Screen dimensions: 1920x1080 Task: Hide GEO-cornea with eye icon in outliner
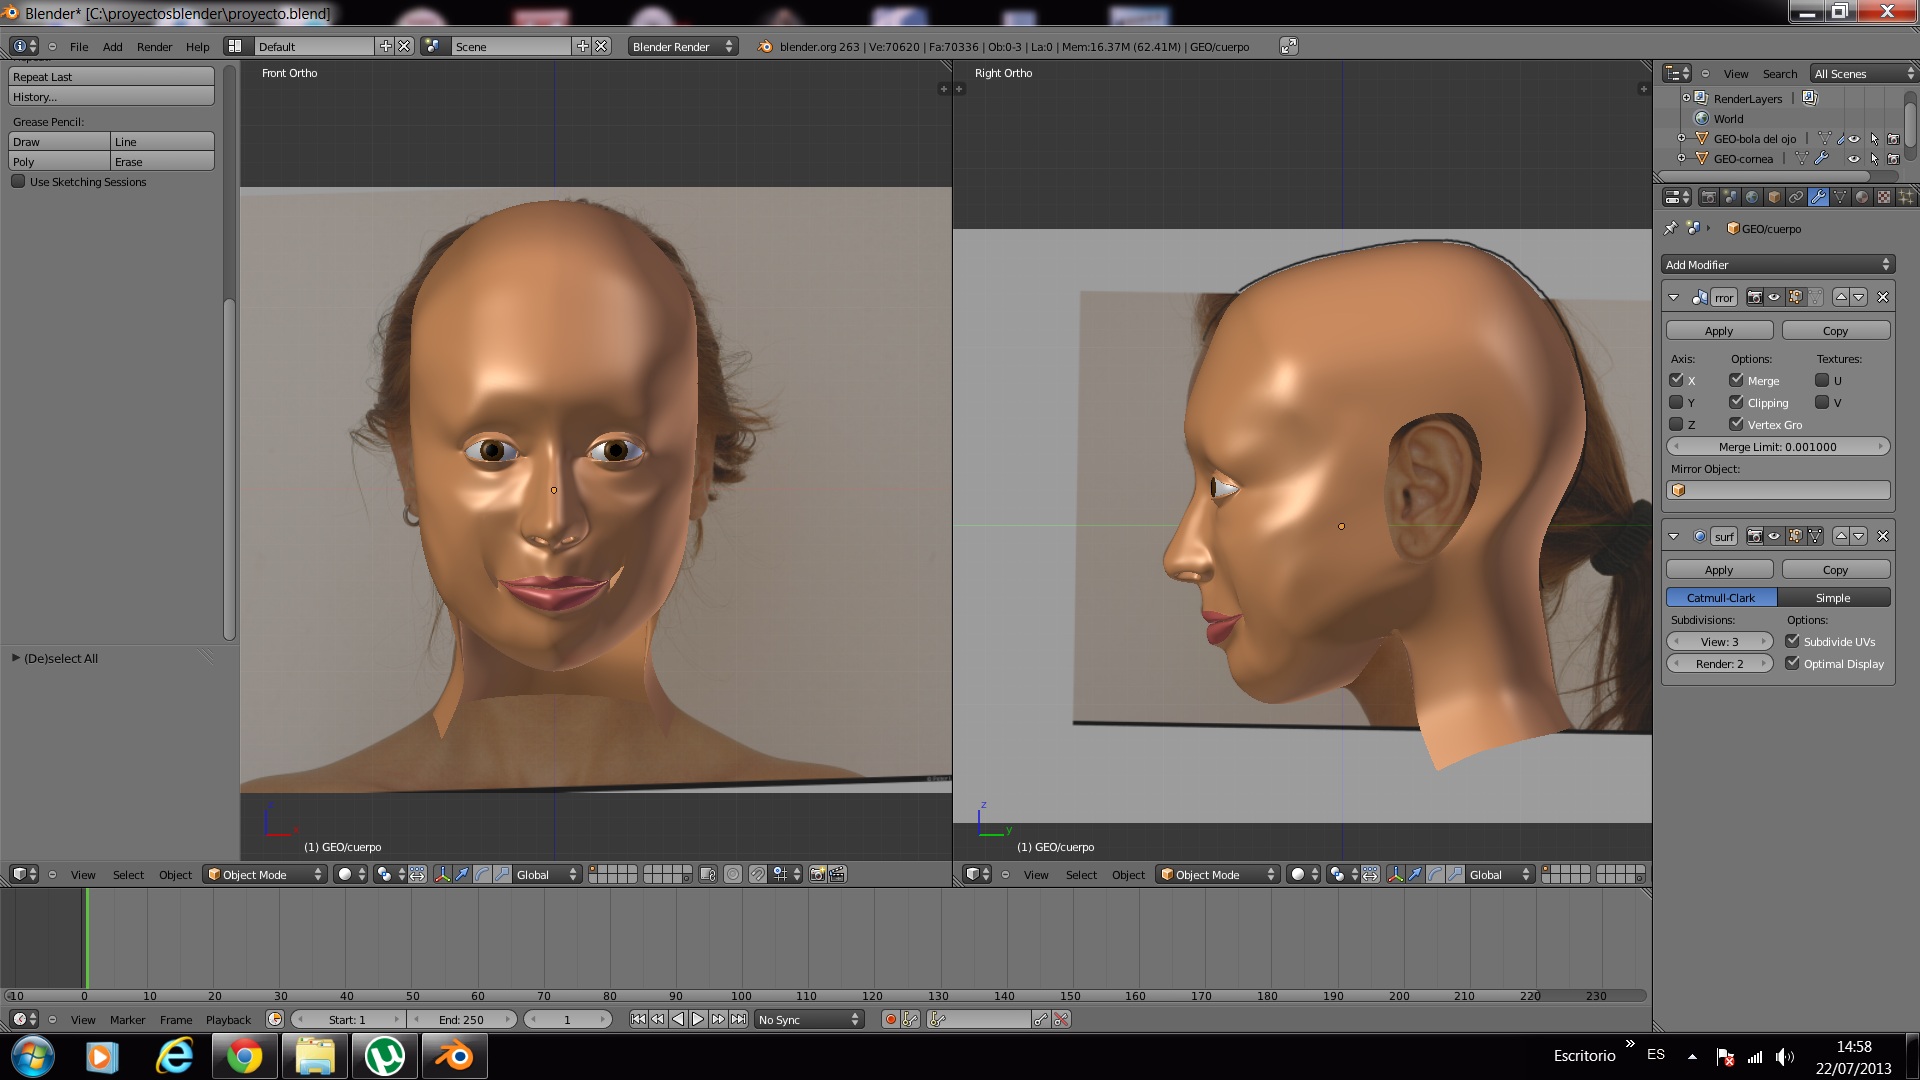pos(1853,159)
